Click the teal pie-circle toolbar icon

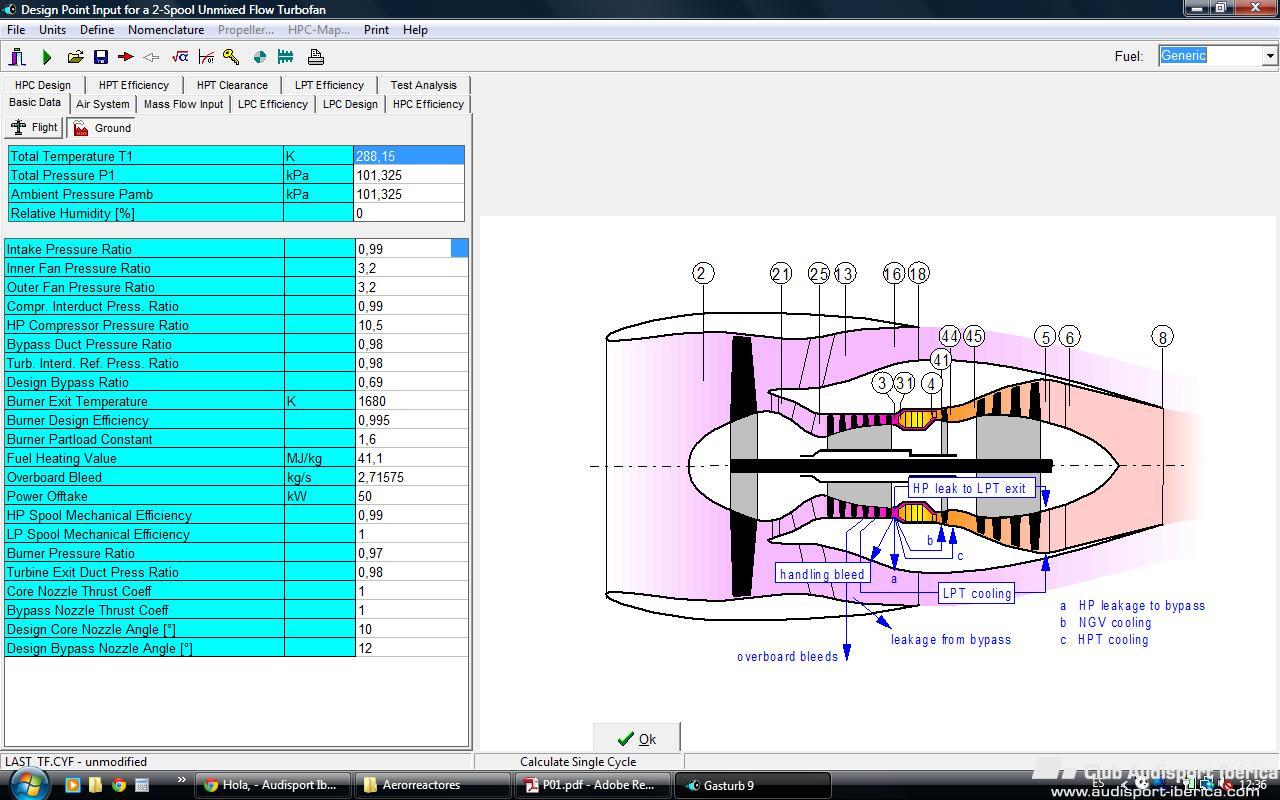[x=260, y=57]
